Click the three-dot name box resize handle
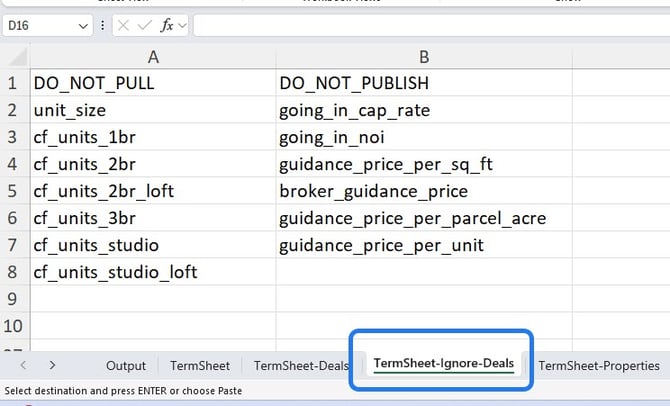The width and height of the screenshot is (670, 406). 103,26
